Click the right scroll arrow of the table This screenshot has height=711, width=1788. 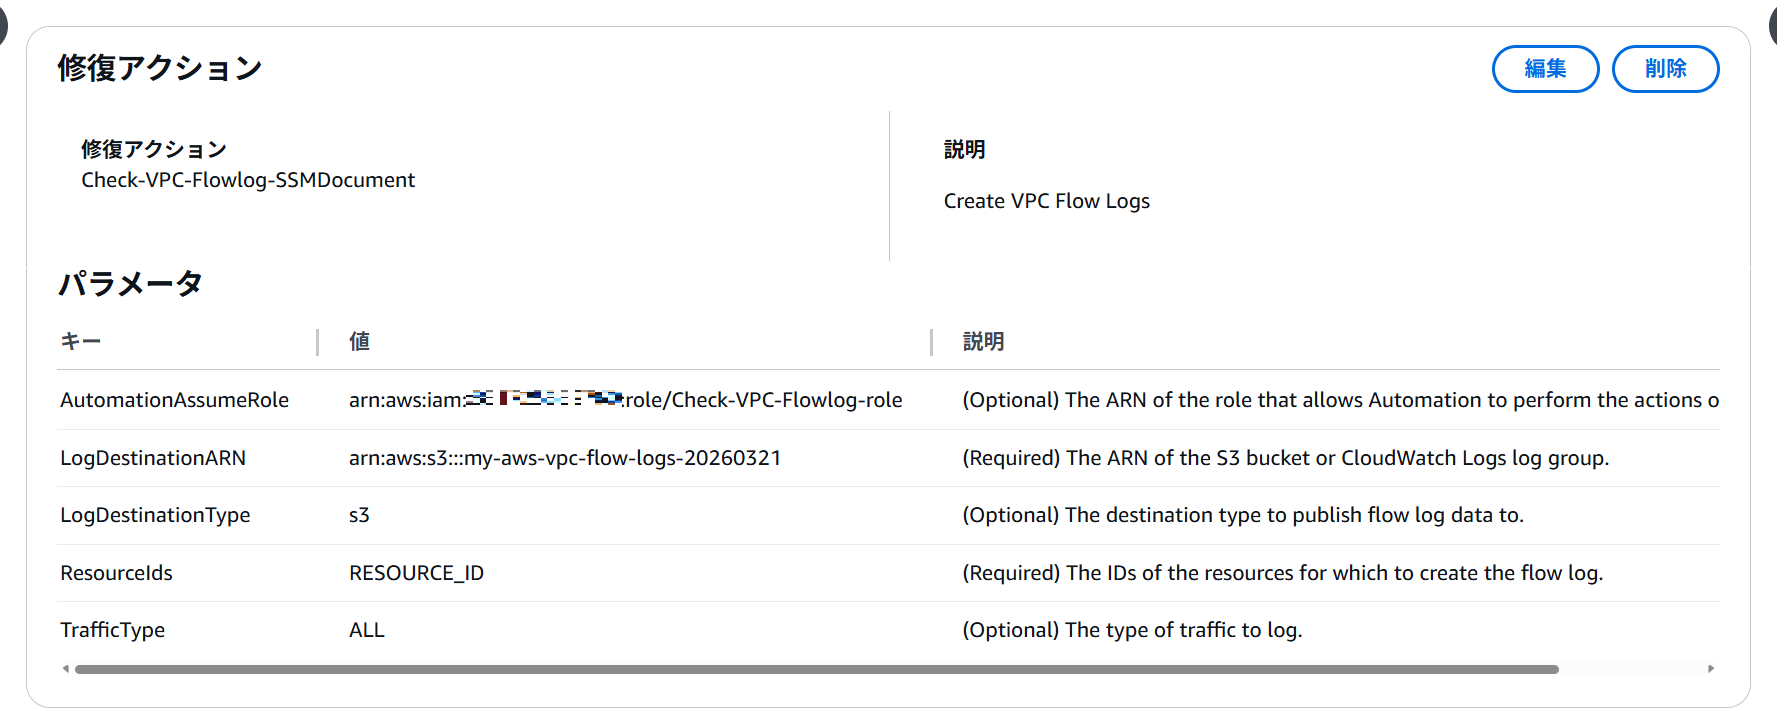1711,669
